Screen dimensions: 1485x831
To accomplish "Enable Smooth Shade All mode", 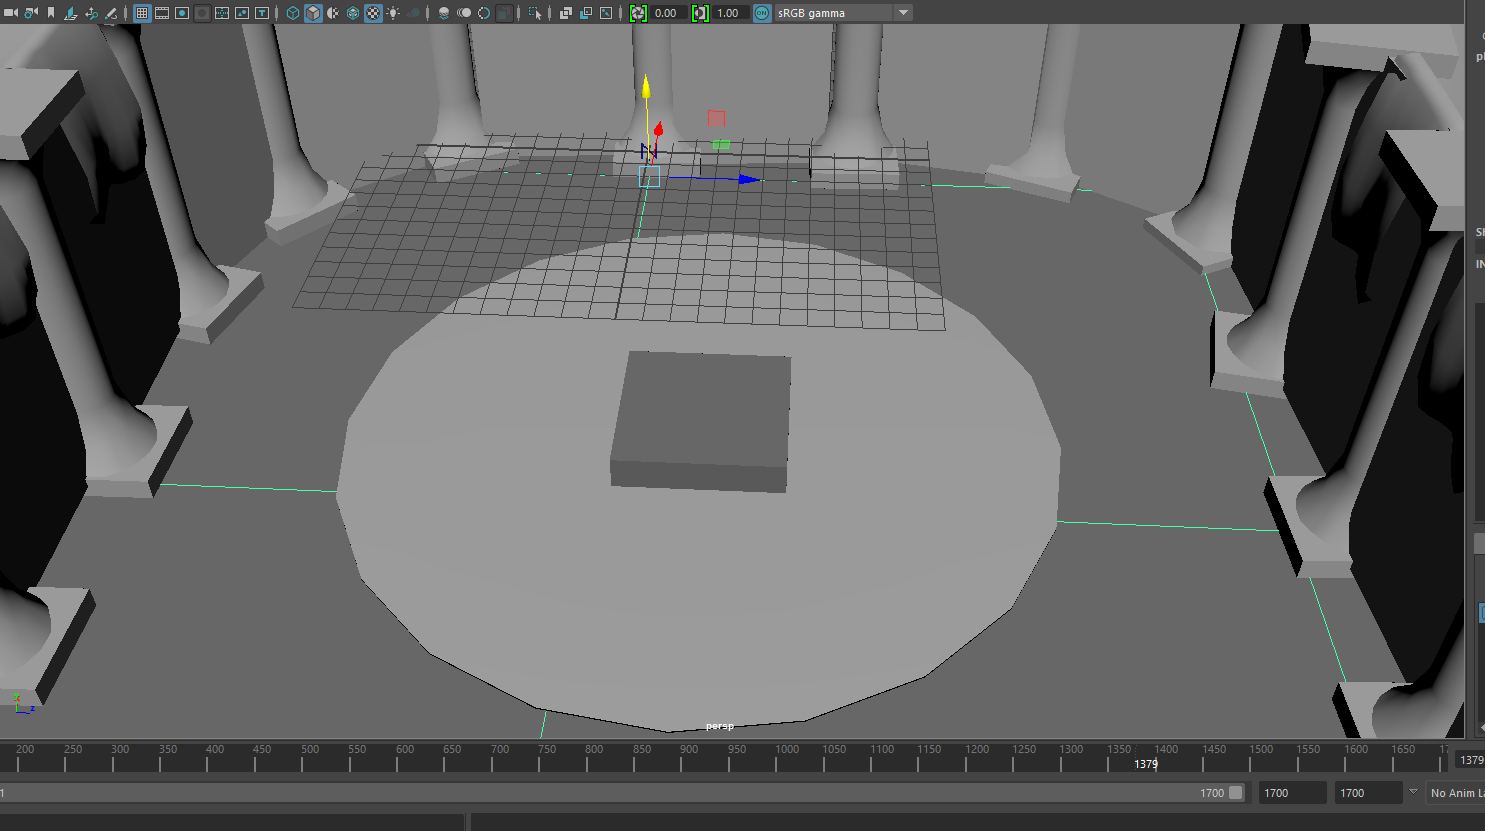I will pyautogui.click(x=313, y=13).
